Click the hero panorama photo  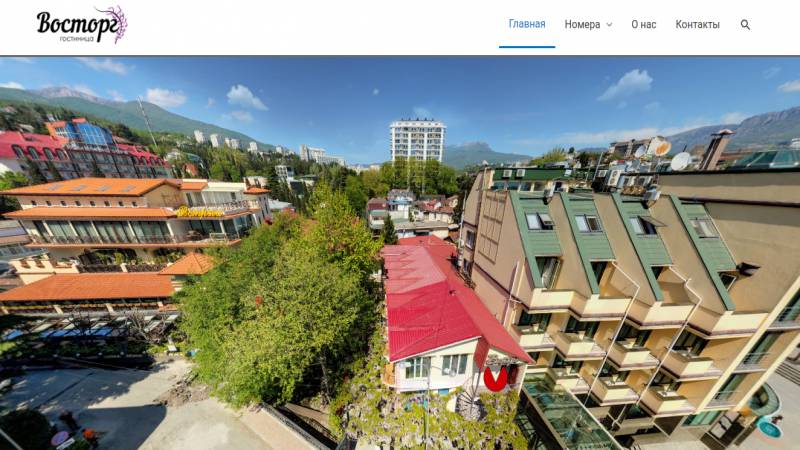(x=400, y=253)
